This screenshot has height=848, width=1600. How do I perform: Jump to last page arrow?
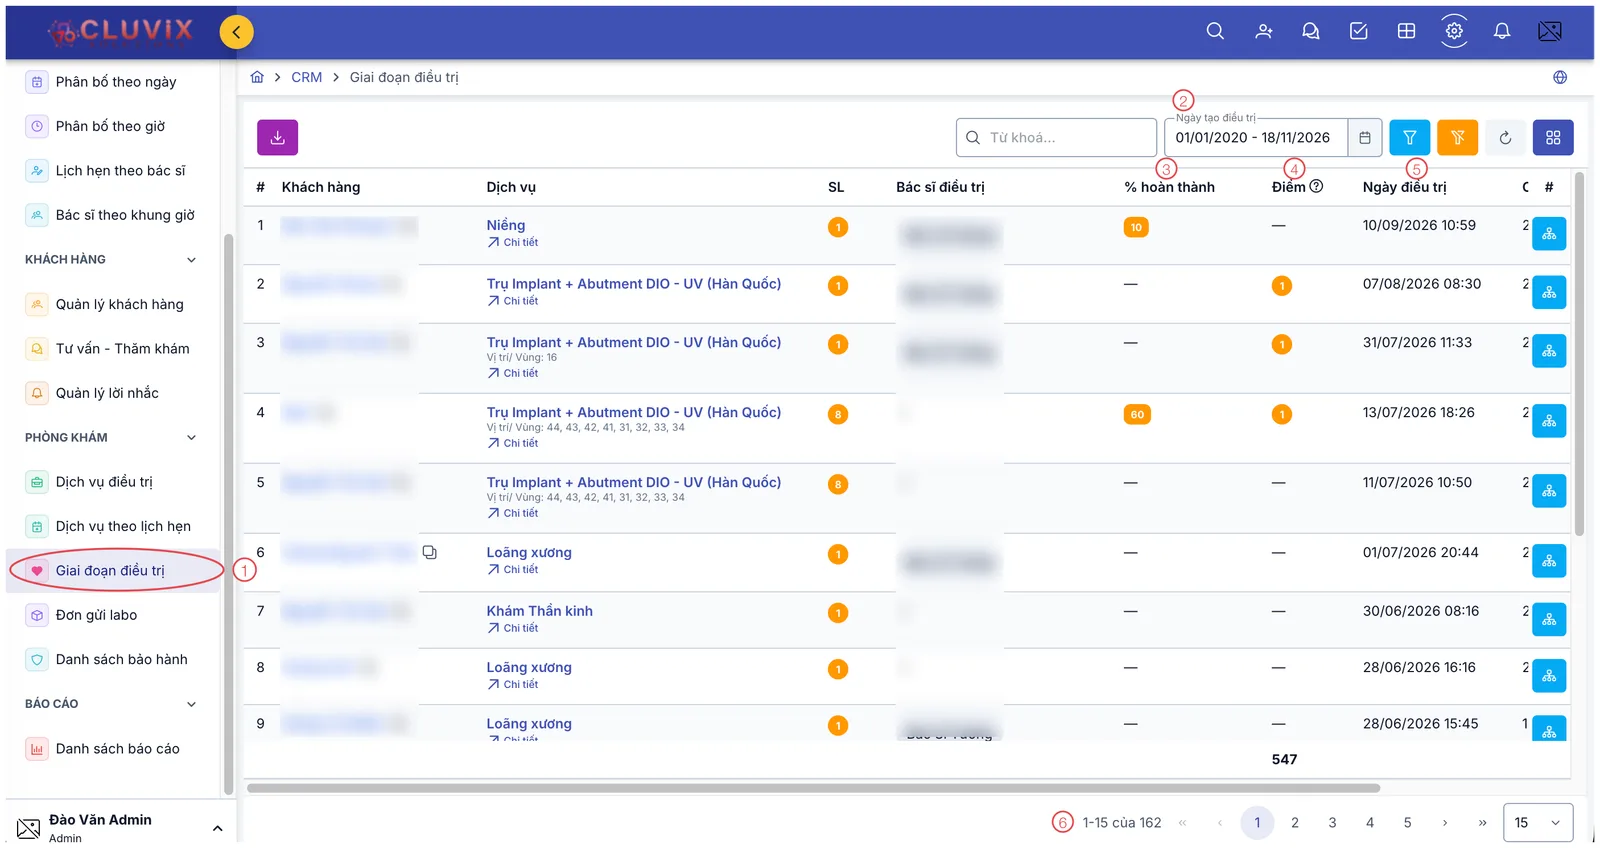(1482, 822)
